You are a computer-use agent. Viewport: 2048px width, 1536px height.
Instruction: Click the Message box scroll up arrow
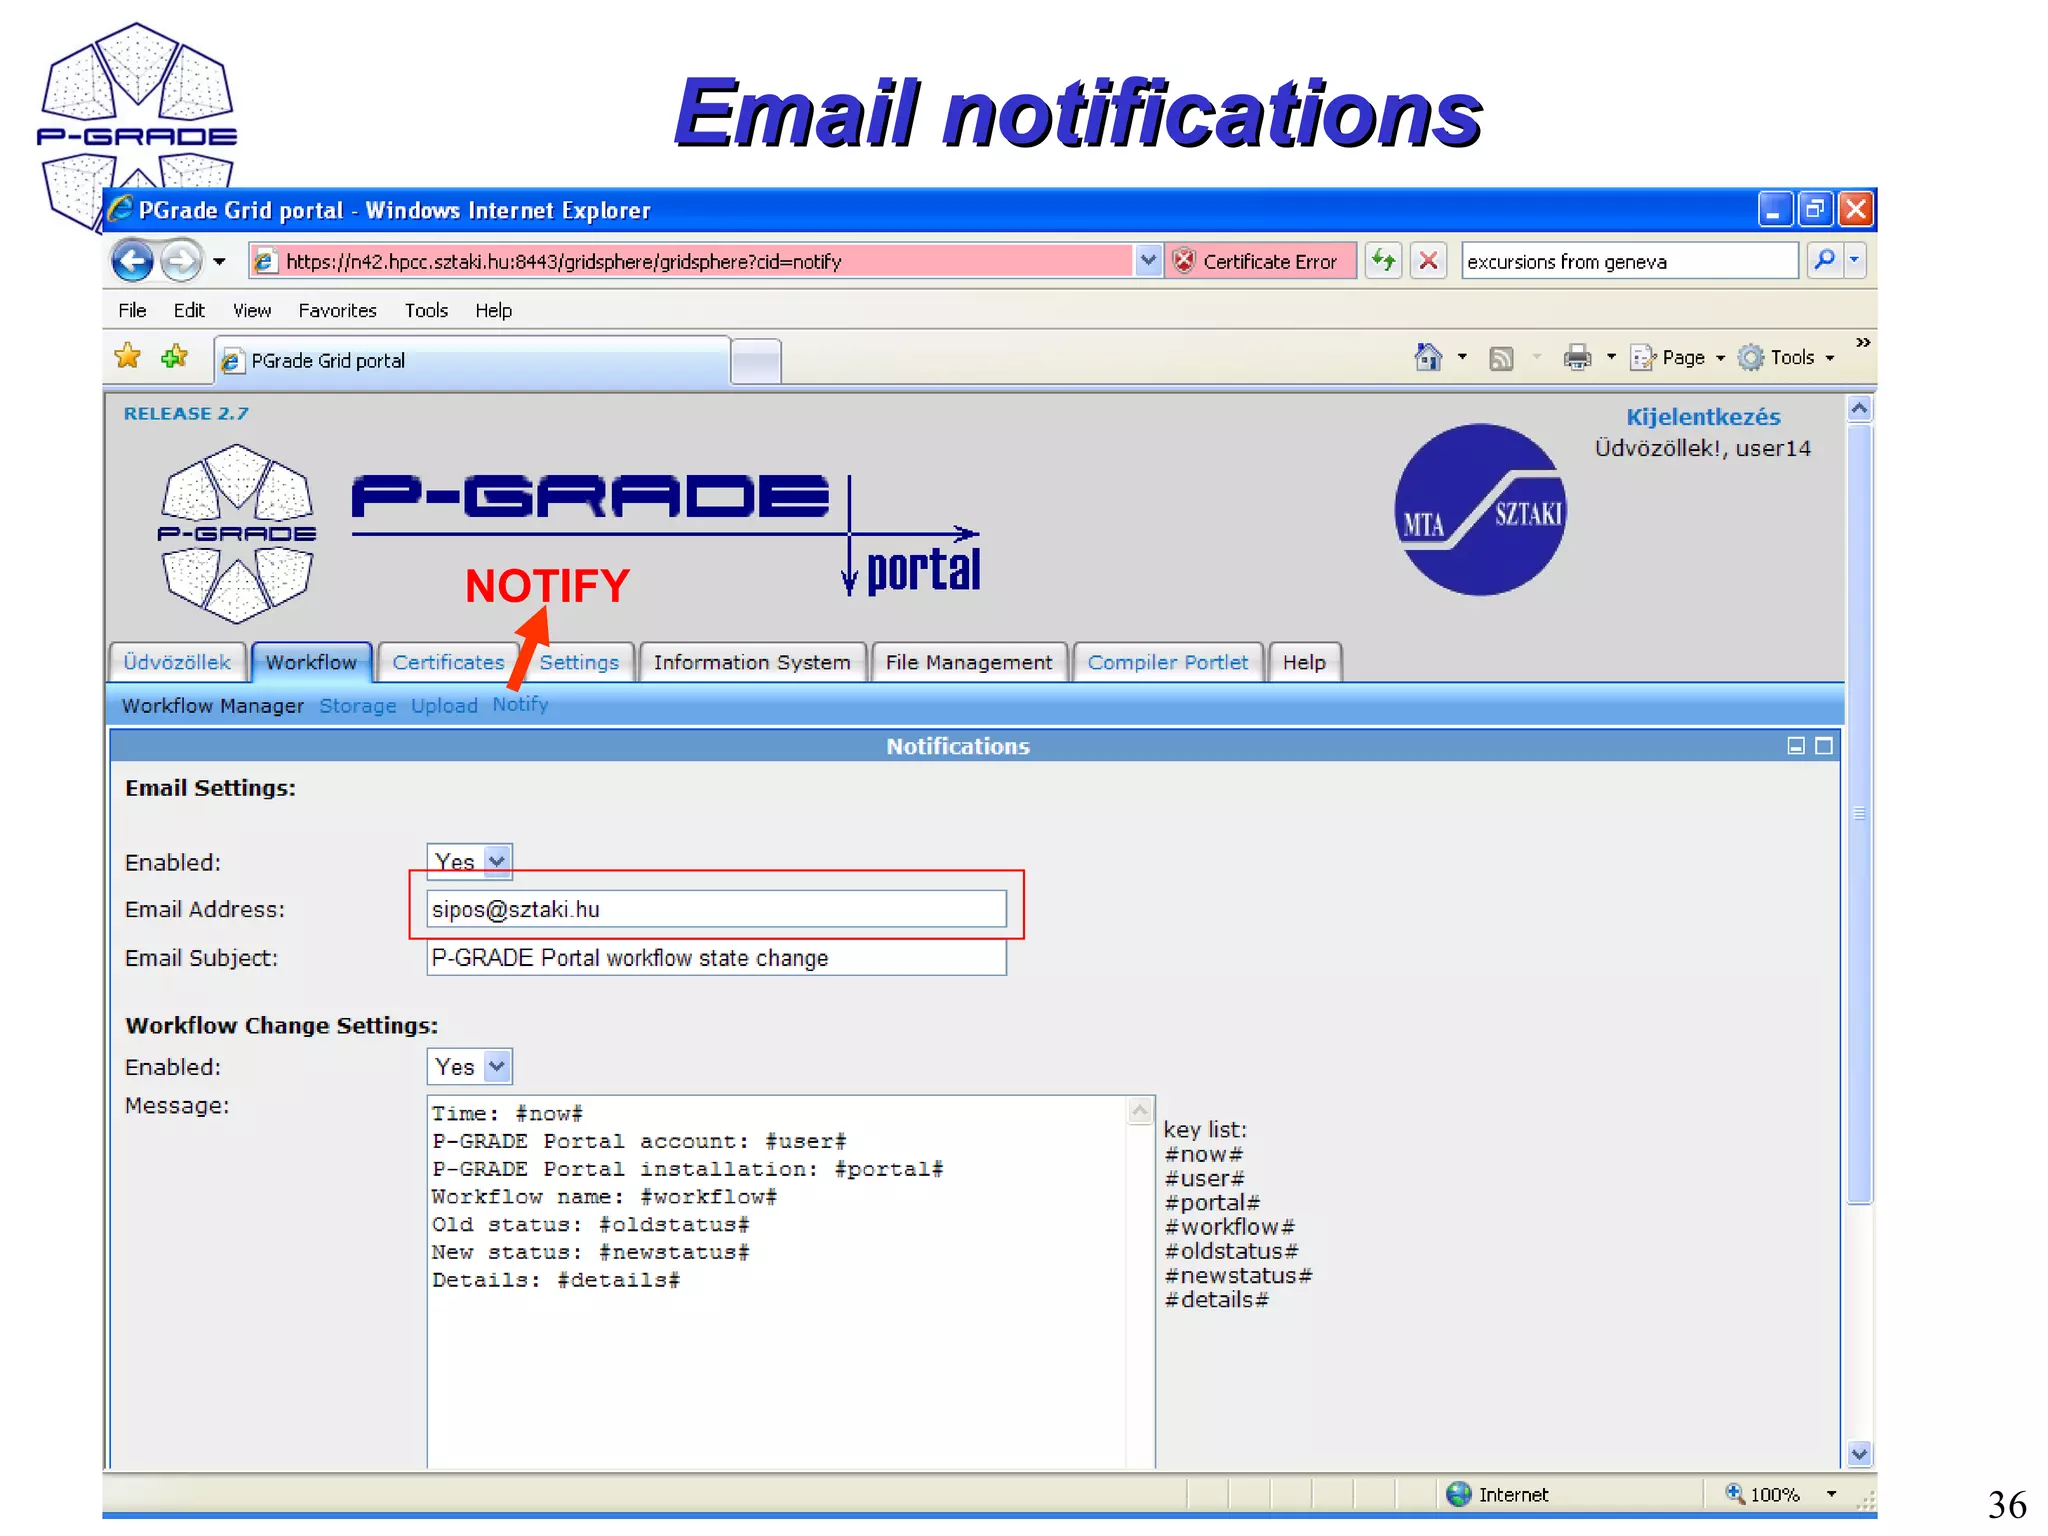pyautogui.click(x=1140, y=1111)
